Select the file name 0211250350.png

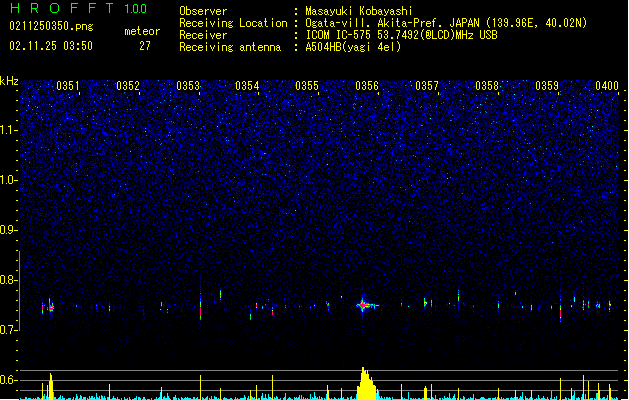click(x=51, y=26)
